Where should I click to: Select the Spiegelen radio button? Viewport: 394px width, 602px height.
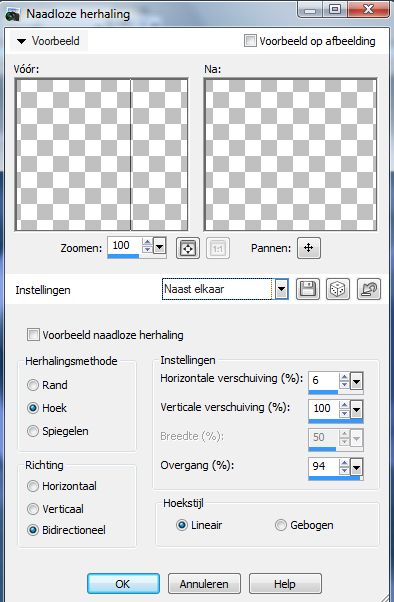[x=33, y=431]
